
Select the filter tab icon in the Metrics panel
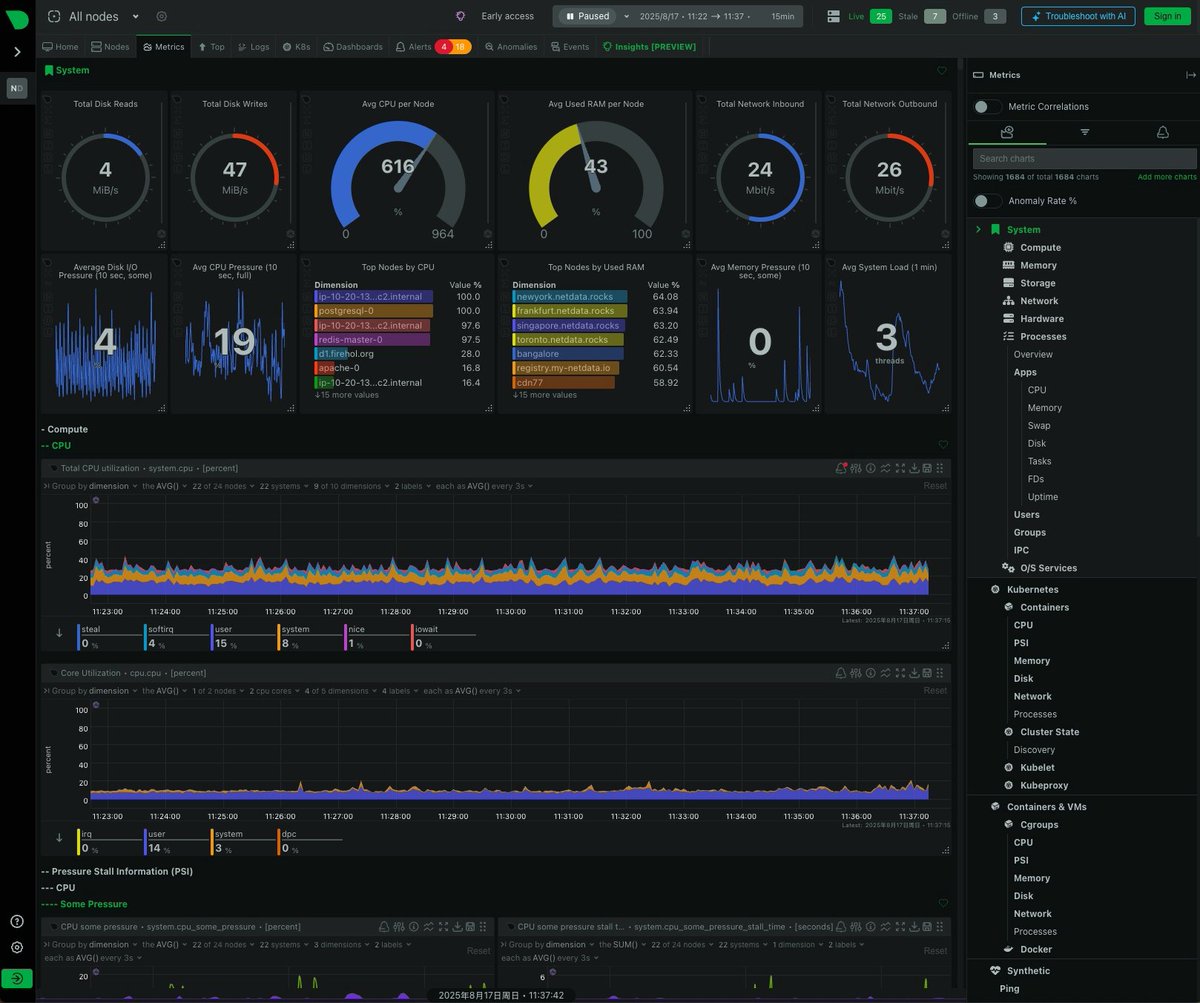(x=1085, y=132)
